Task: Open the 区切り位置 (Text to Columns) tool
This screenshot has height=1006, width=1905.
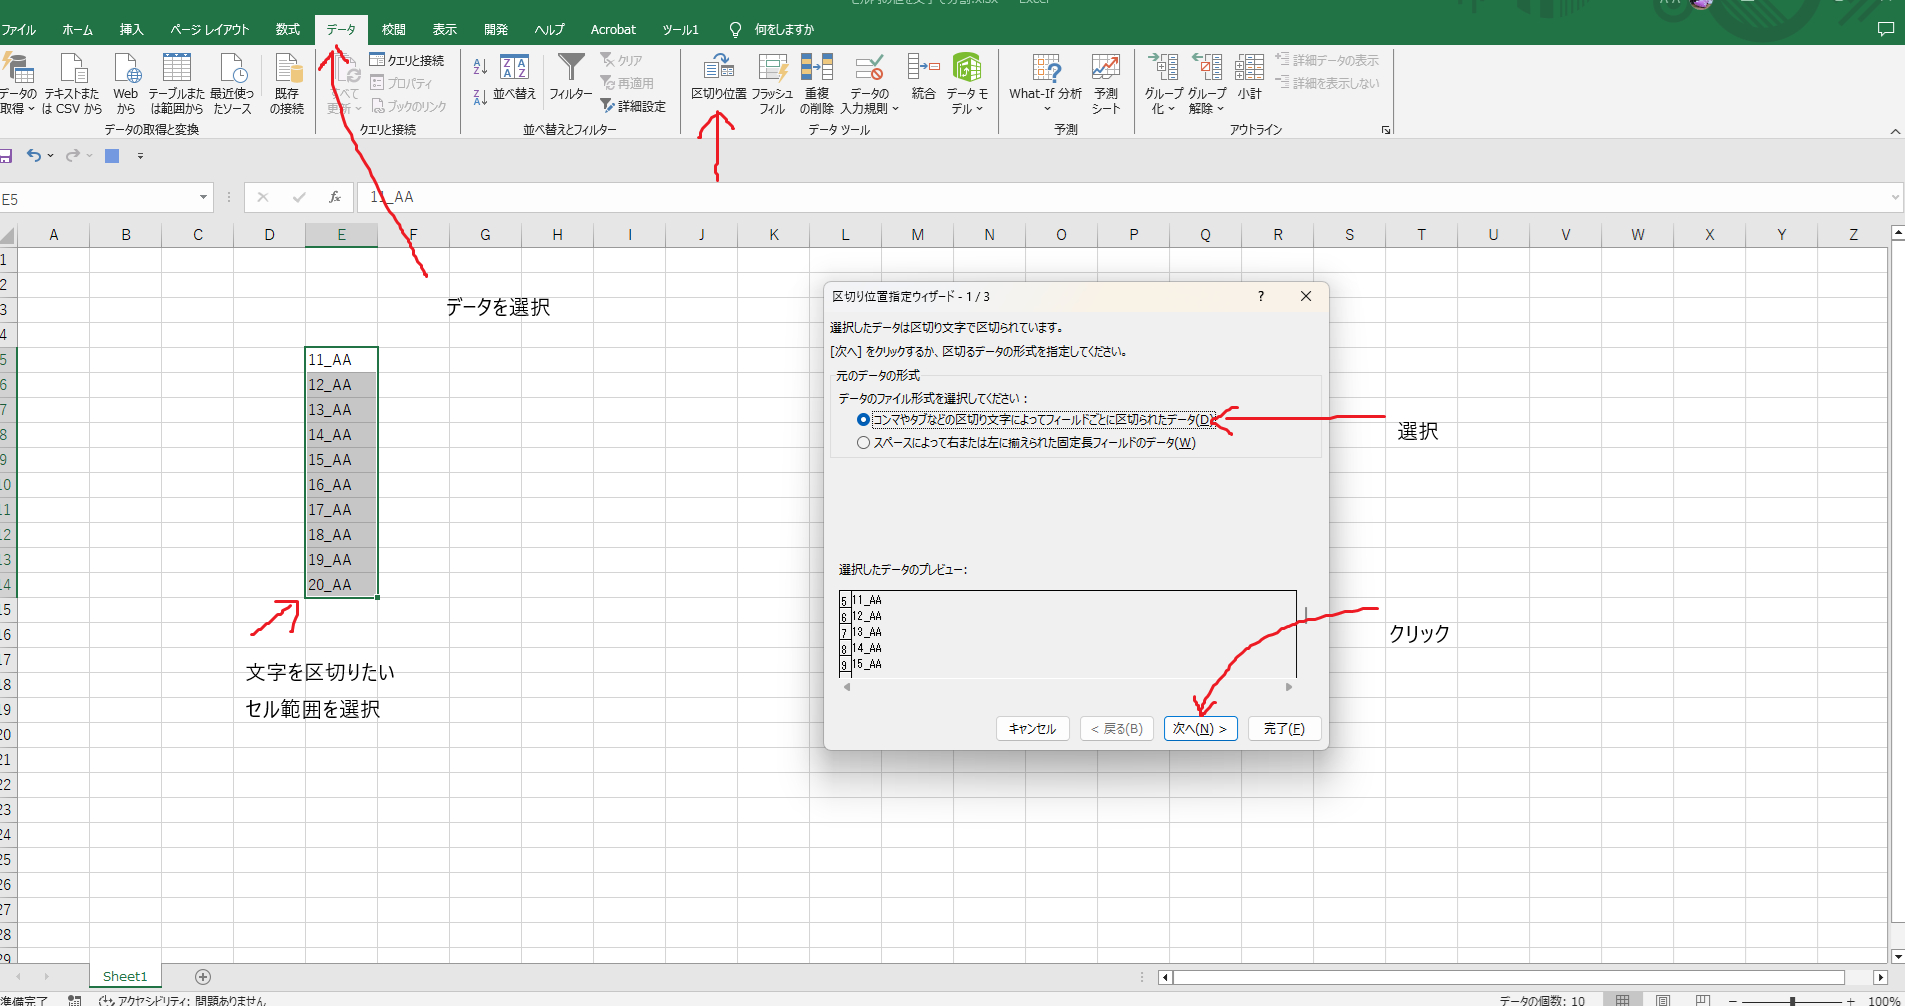Action: 717,78
